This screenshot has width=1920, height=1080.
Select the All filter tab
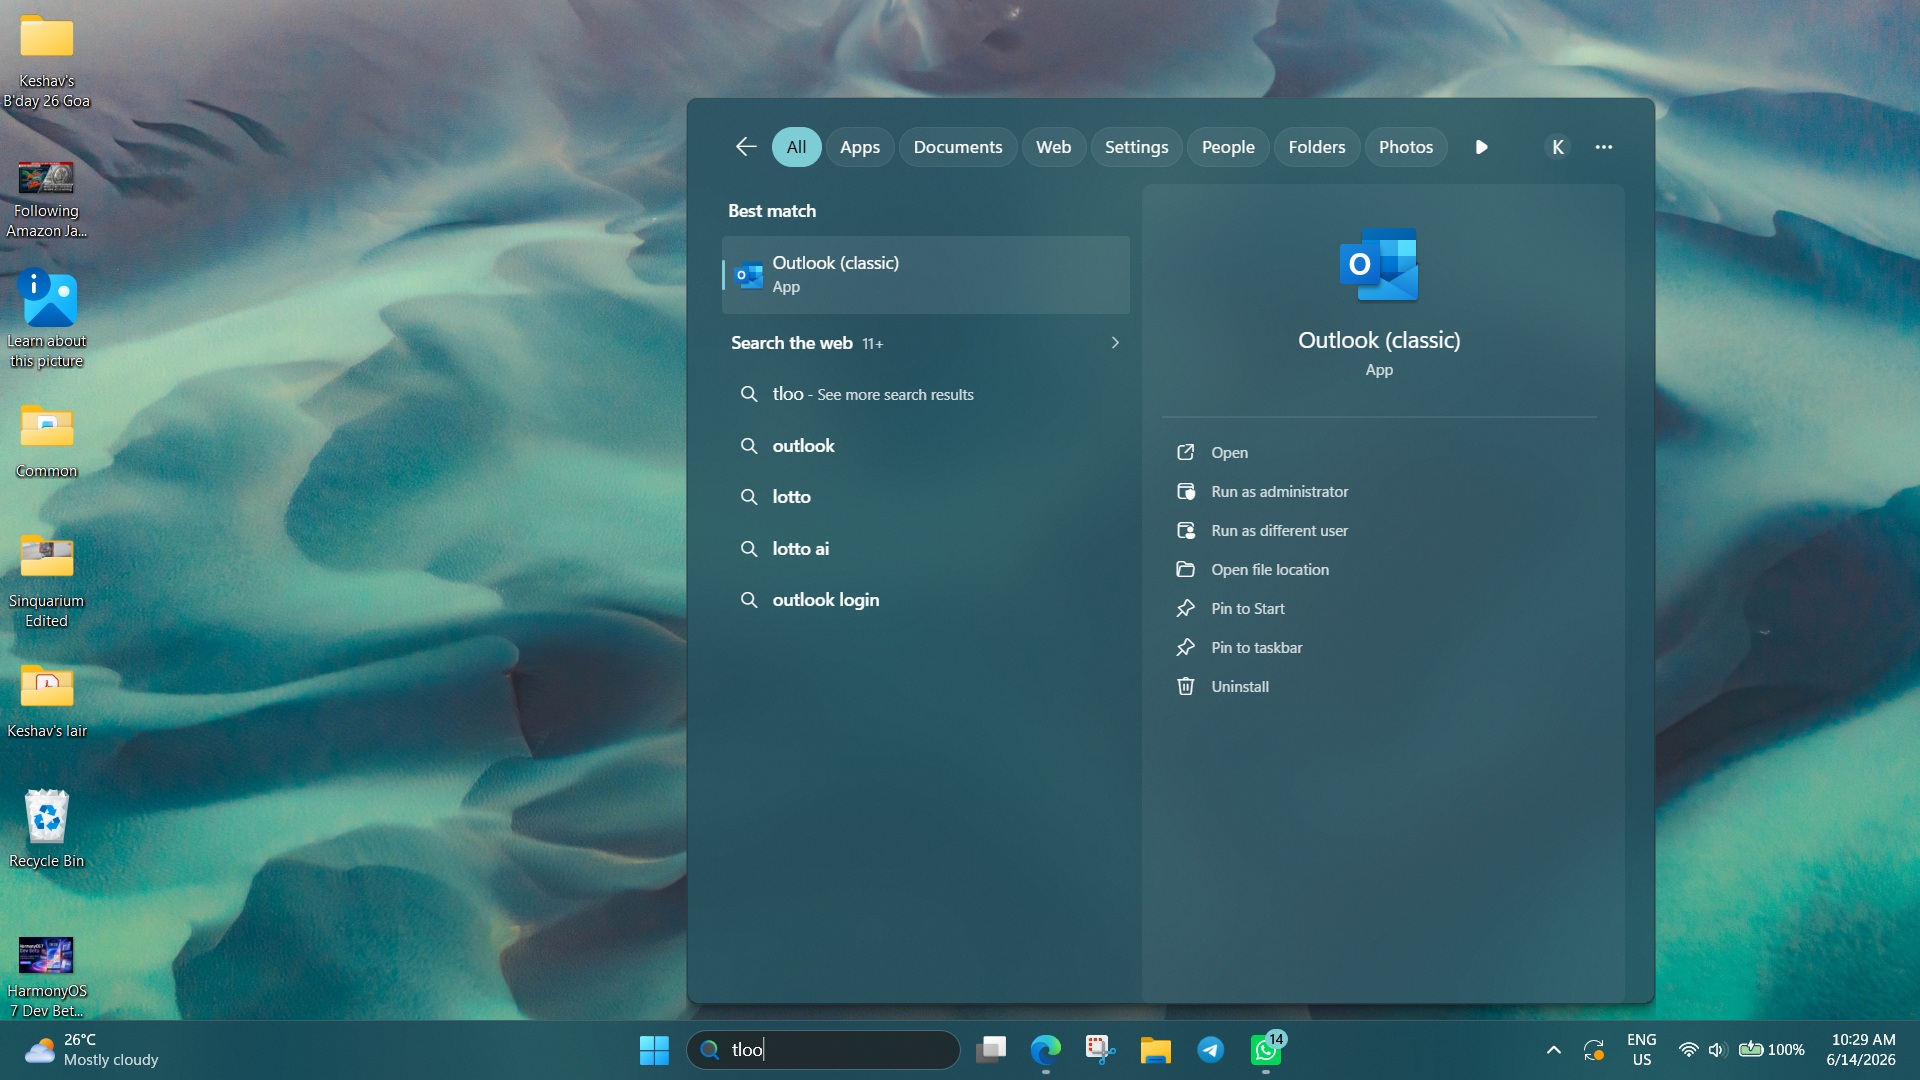pyautogui.click(x=796, y=147)
